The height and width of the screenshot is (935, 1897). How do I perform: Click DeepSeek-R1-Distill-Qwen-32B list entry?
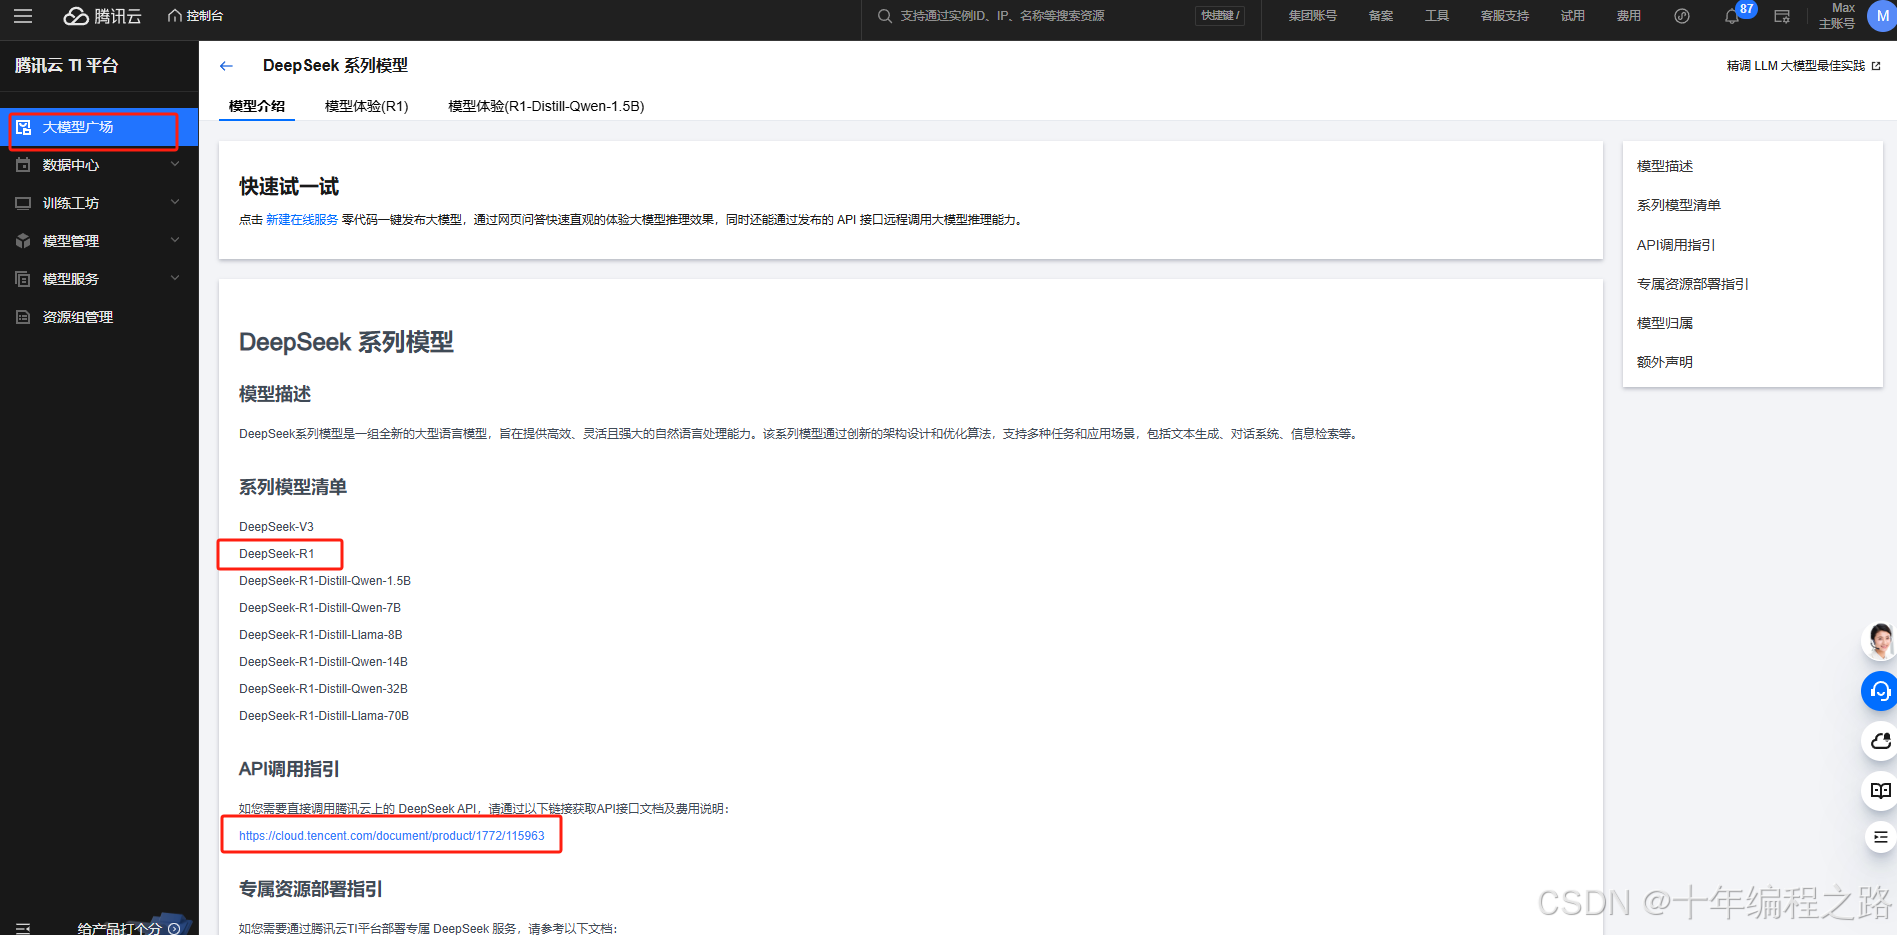click(x=323, y=689)
